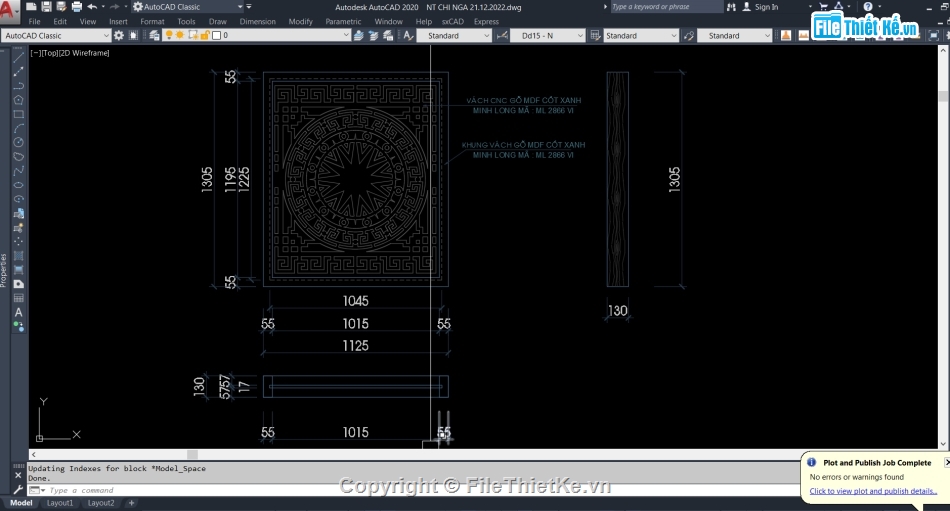Open Workspace Settings gear icon
This screenshot has height=511, width=950.
coord(119,35)
